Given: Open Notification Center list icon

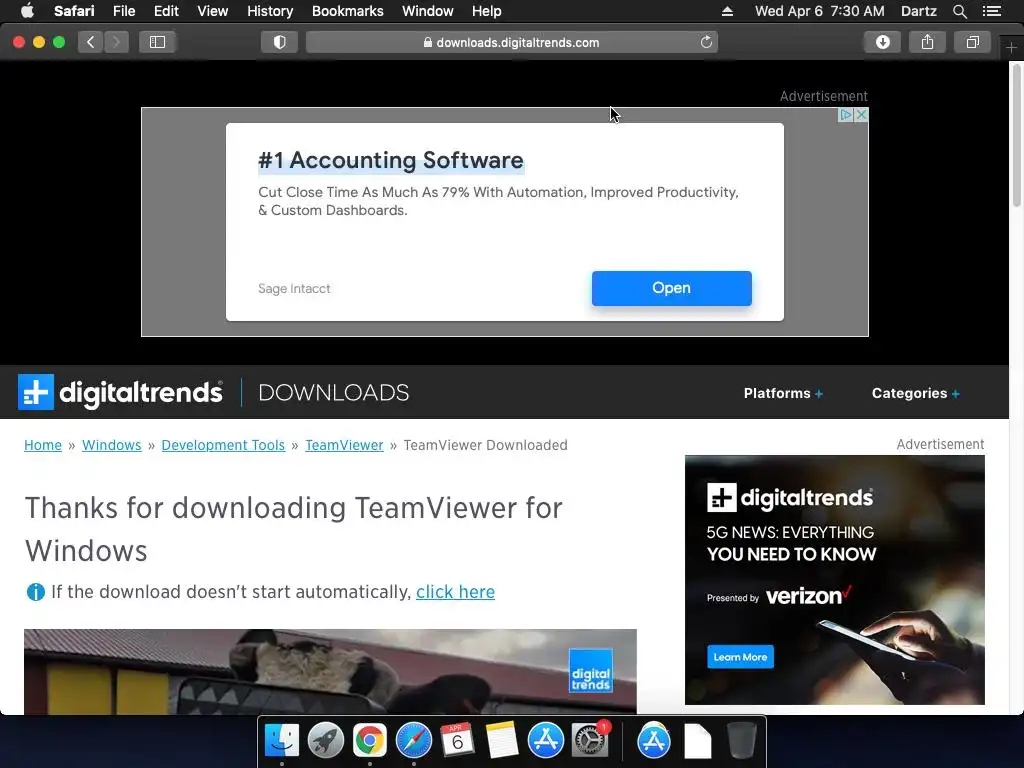Looking at the screenshot, I should pos(991,11).
